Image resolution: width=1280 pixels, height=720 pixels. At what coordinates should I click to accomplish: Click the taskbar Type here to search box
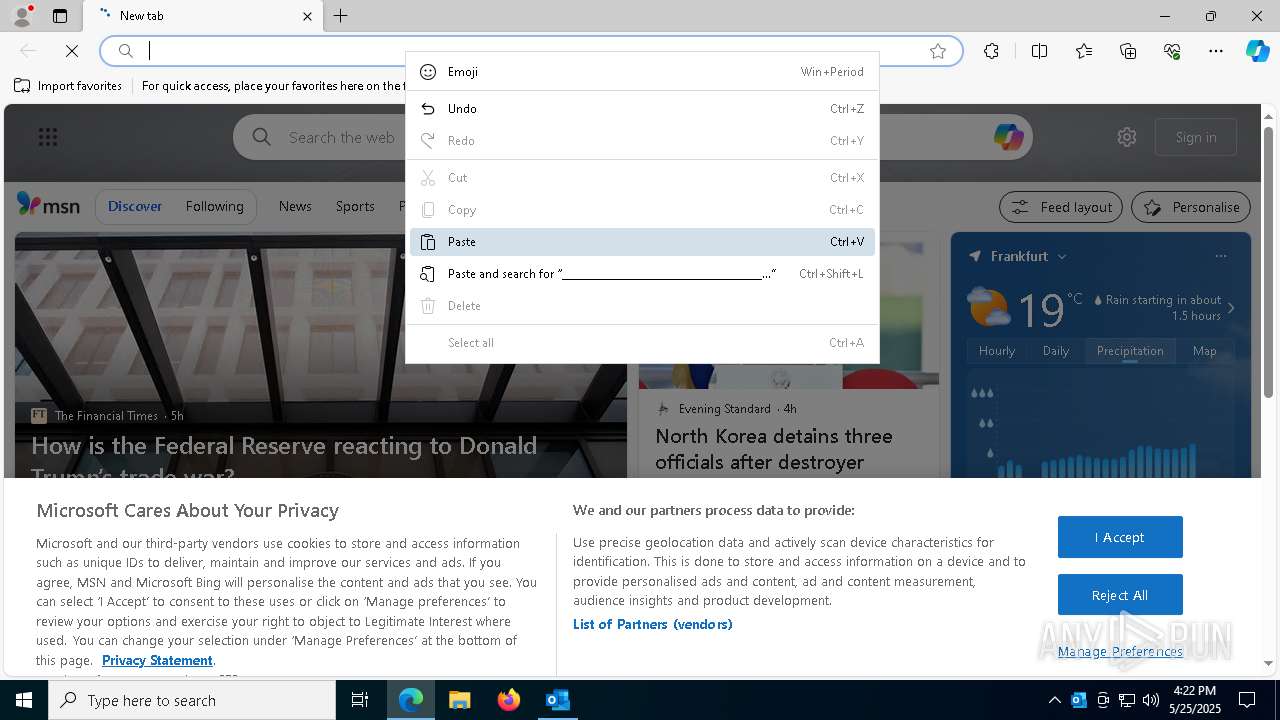point(192,700)
